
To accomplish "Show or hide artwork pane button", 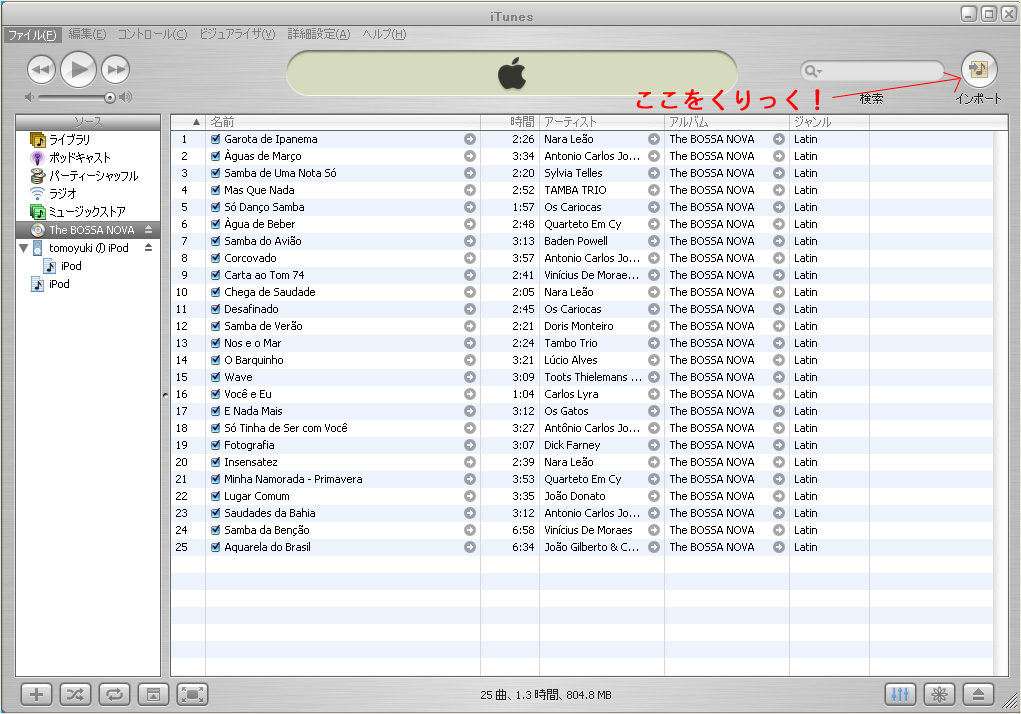I will click(153, 694).
